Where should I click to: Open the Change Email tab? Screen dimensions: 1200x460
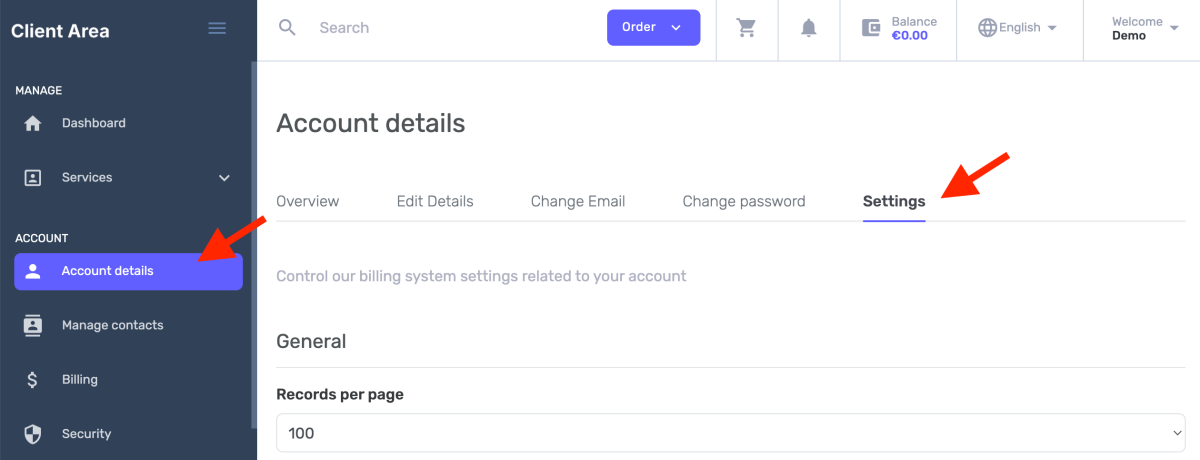pyautogui.click(x=578, y=201)
